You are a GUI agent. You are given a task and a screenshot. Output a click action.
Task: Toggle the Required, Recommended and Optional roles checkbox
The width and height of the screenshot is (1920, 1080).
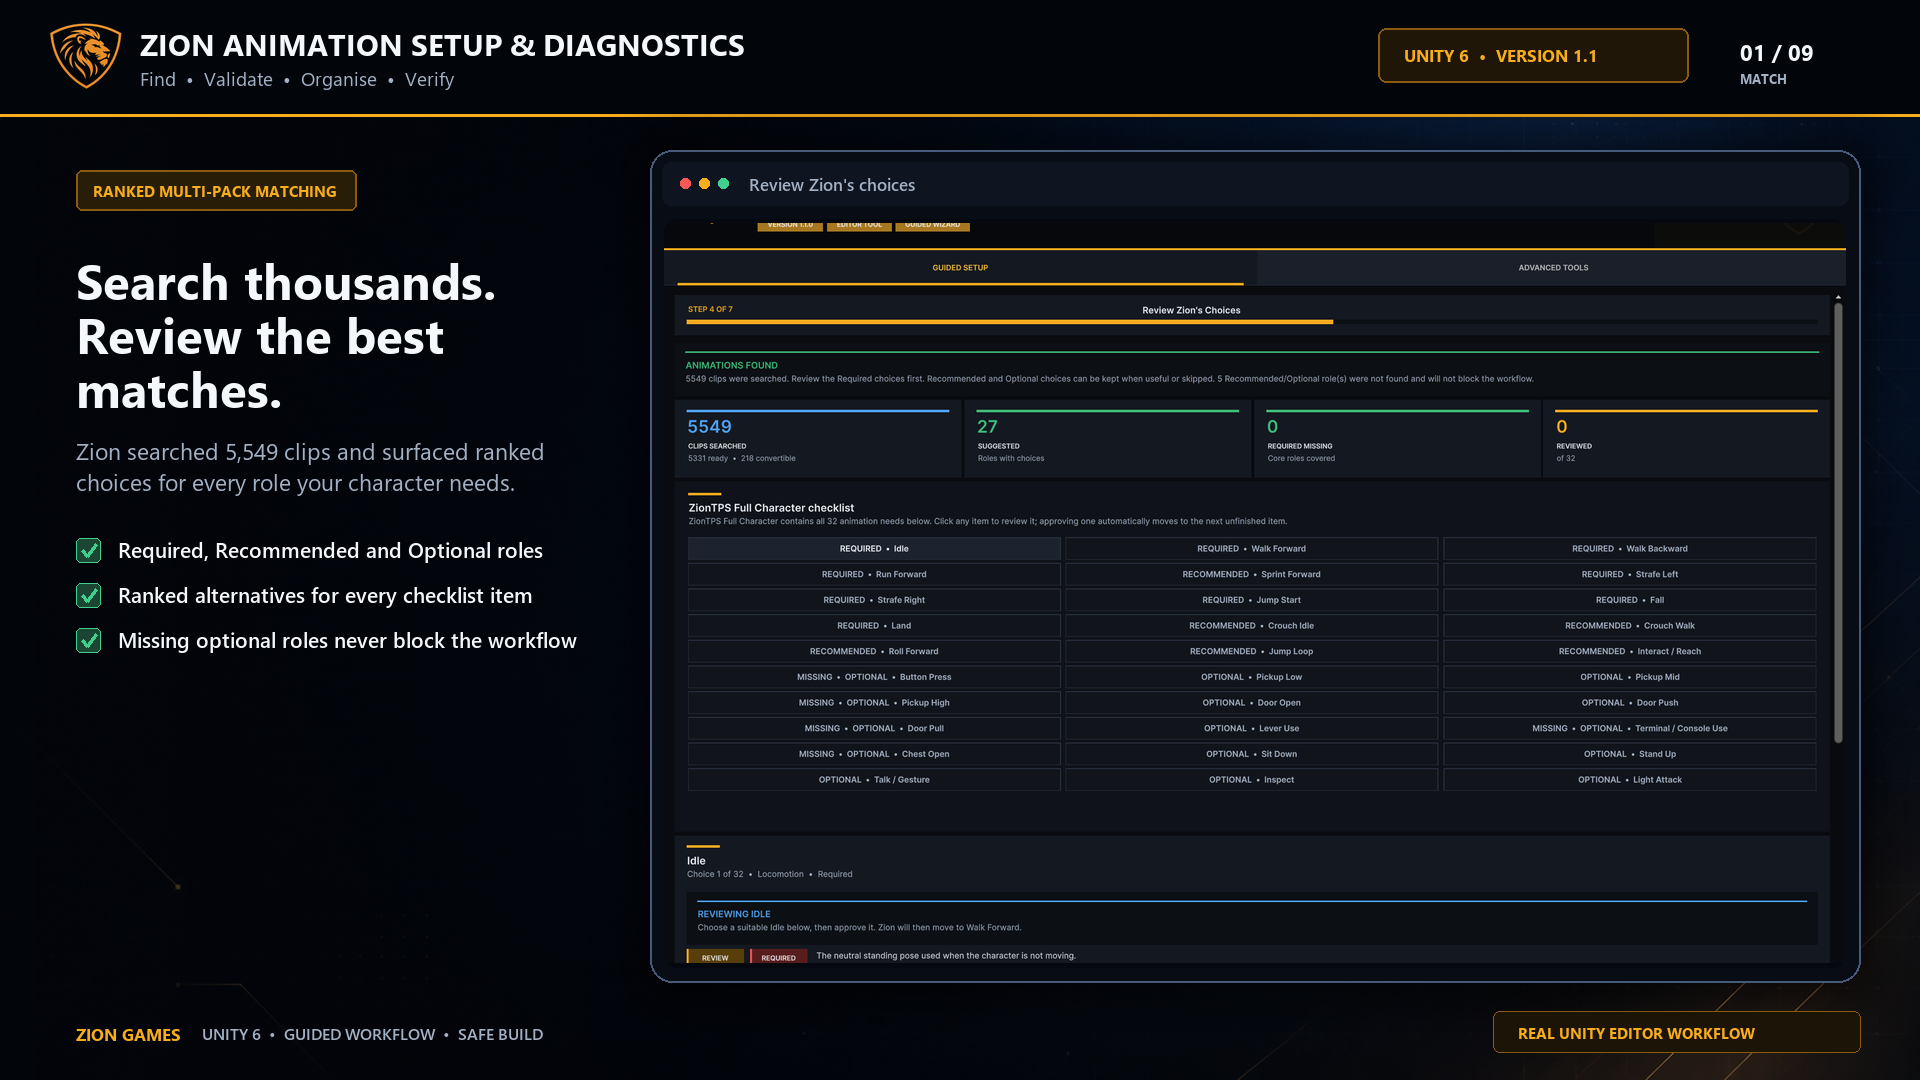coord(89,551)
